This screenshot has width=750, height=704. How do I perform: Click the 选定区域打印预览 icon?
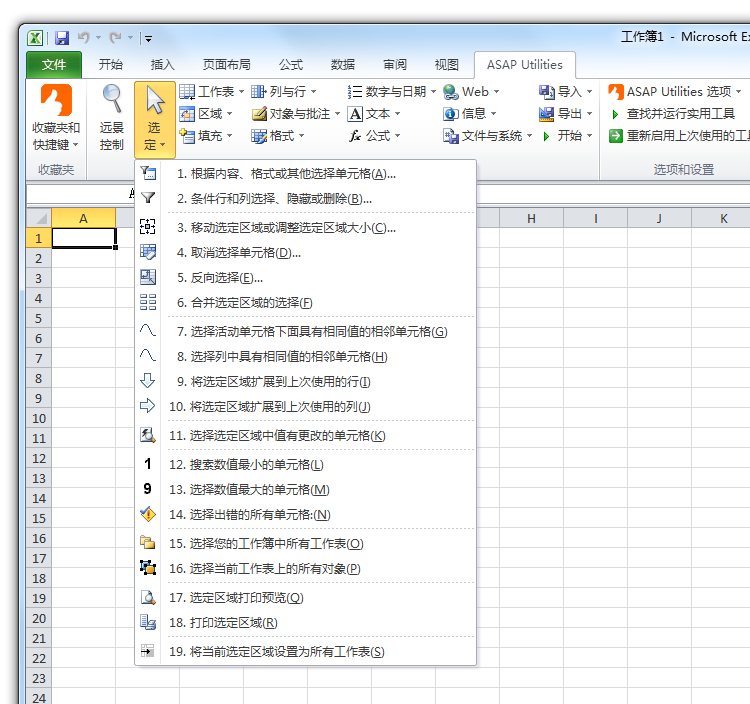tap(148, 598)
